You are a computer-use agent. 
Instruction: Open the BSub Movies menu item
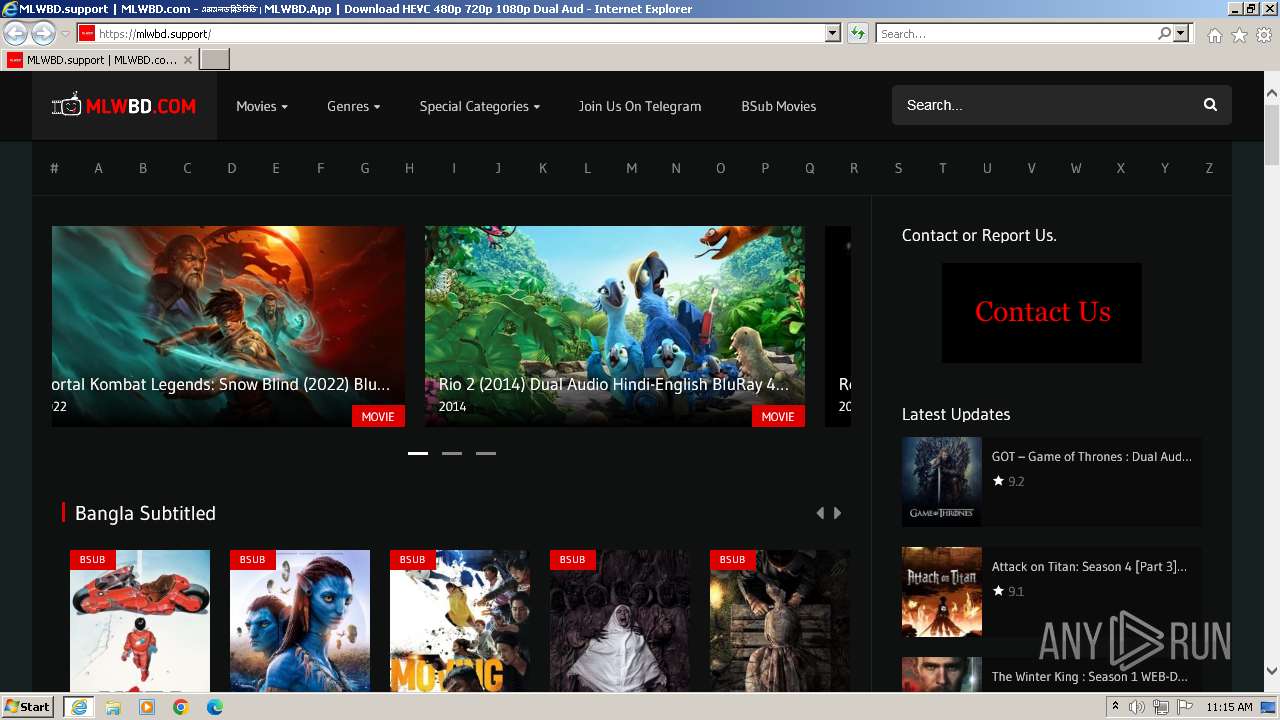779,106
